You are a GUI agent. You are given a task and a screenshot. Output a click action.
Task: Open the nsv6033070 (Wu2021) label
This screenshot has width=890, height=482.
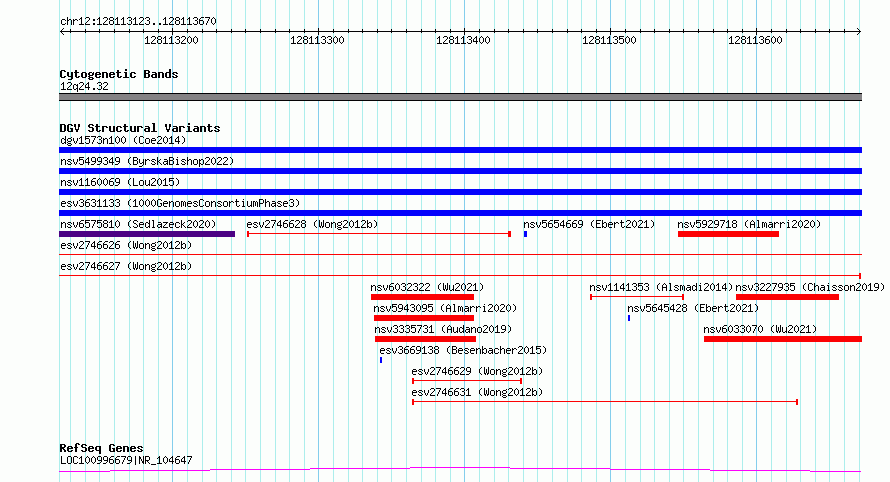click(760, 329)
